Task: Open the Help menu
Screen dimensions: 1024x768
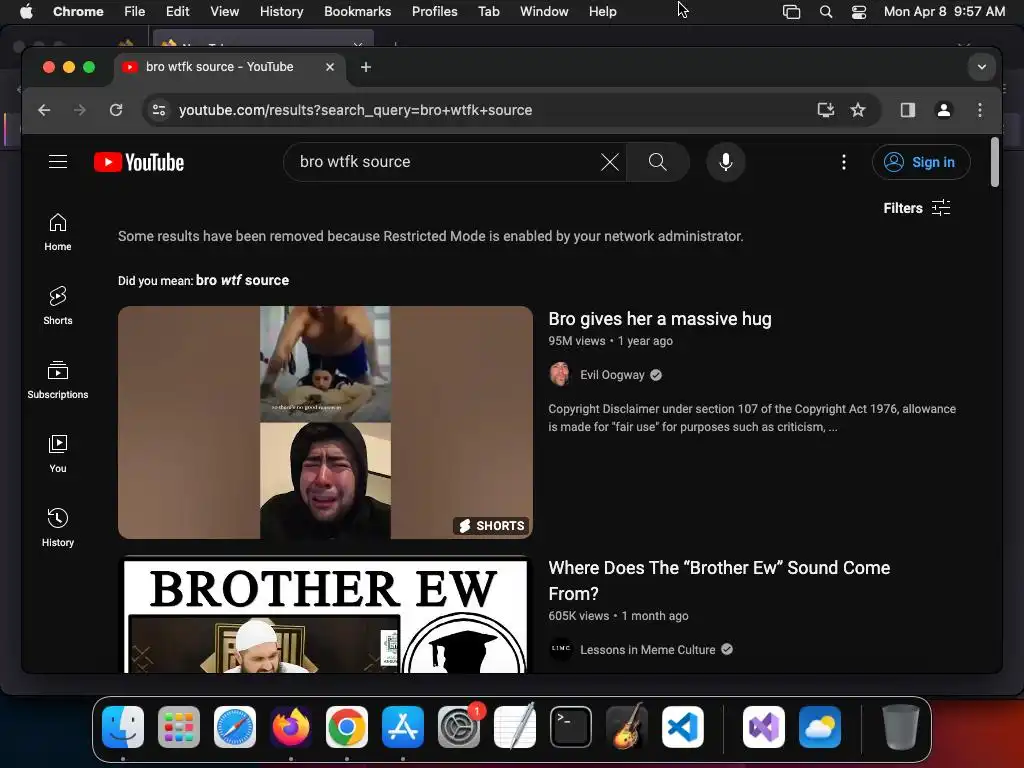Action: (602, 11)
